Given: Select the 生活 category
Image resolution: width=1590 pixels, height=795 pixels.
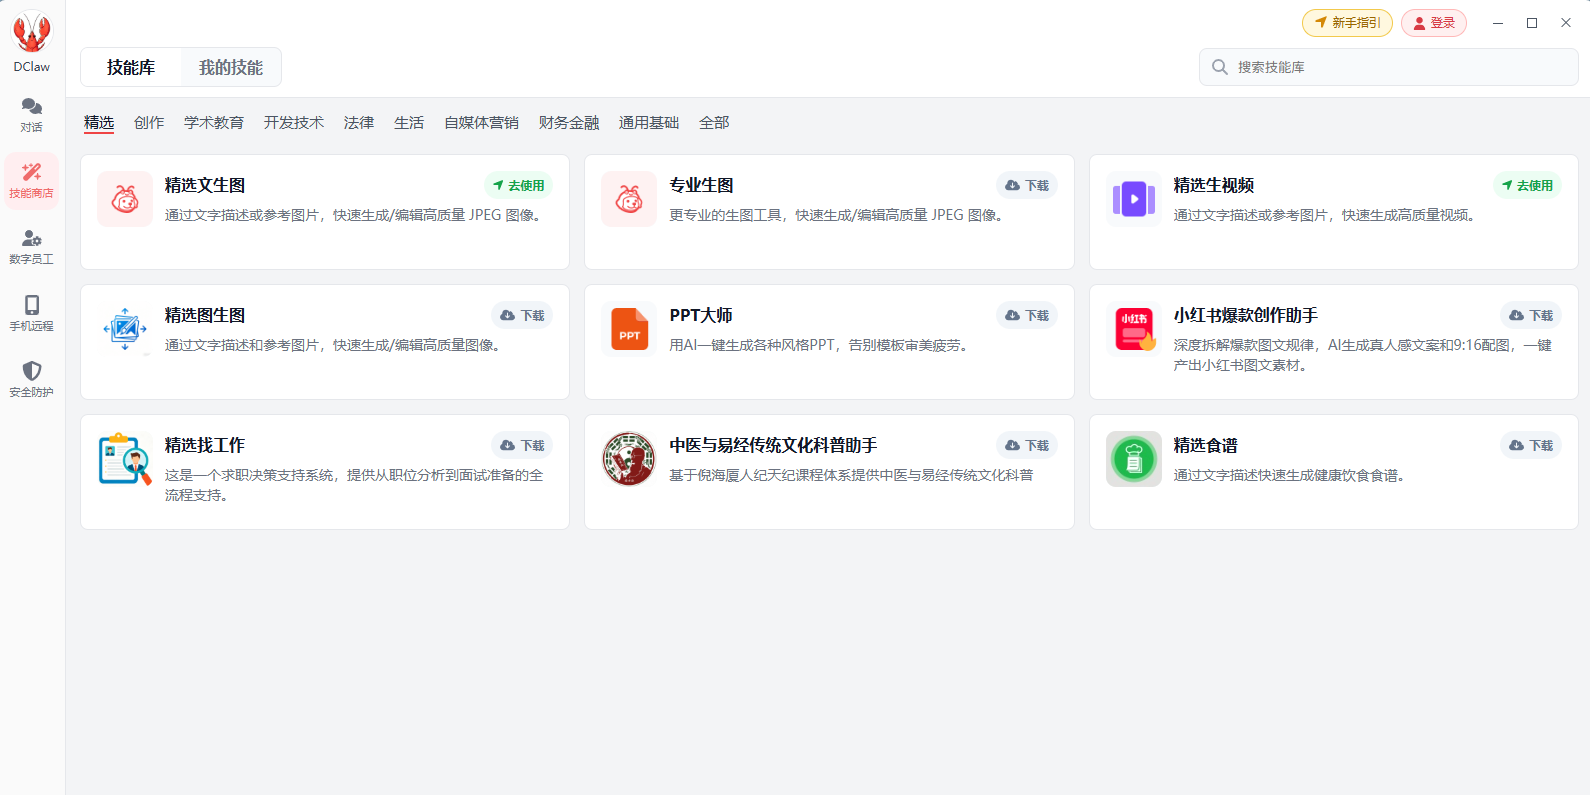Looking at the screenshot, I should [409, 122].
